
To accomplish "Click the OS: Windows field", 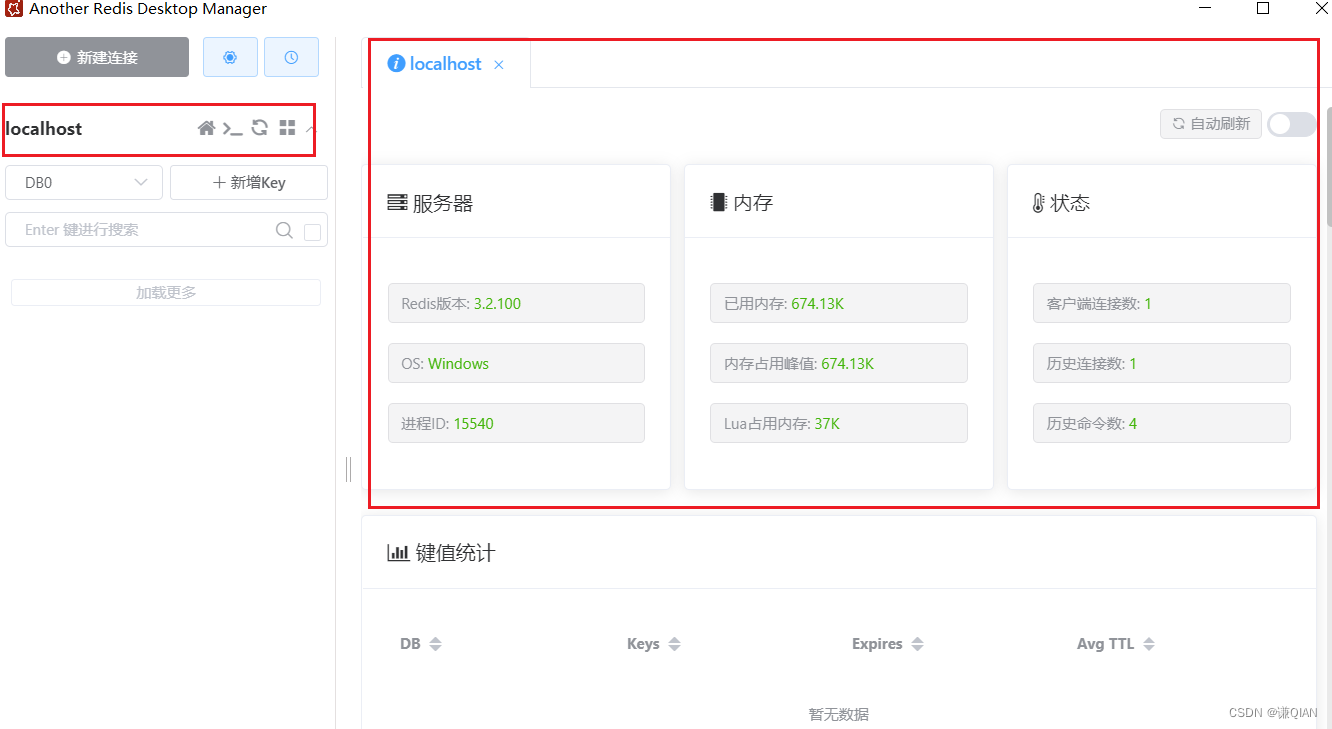I will [x=516, y=363].
